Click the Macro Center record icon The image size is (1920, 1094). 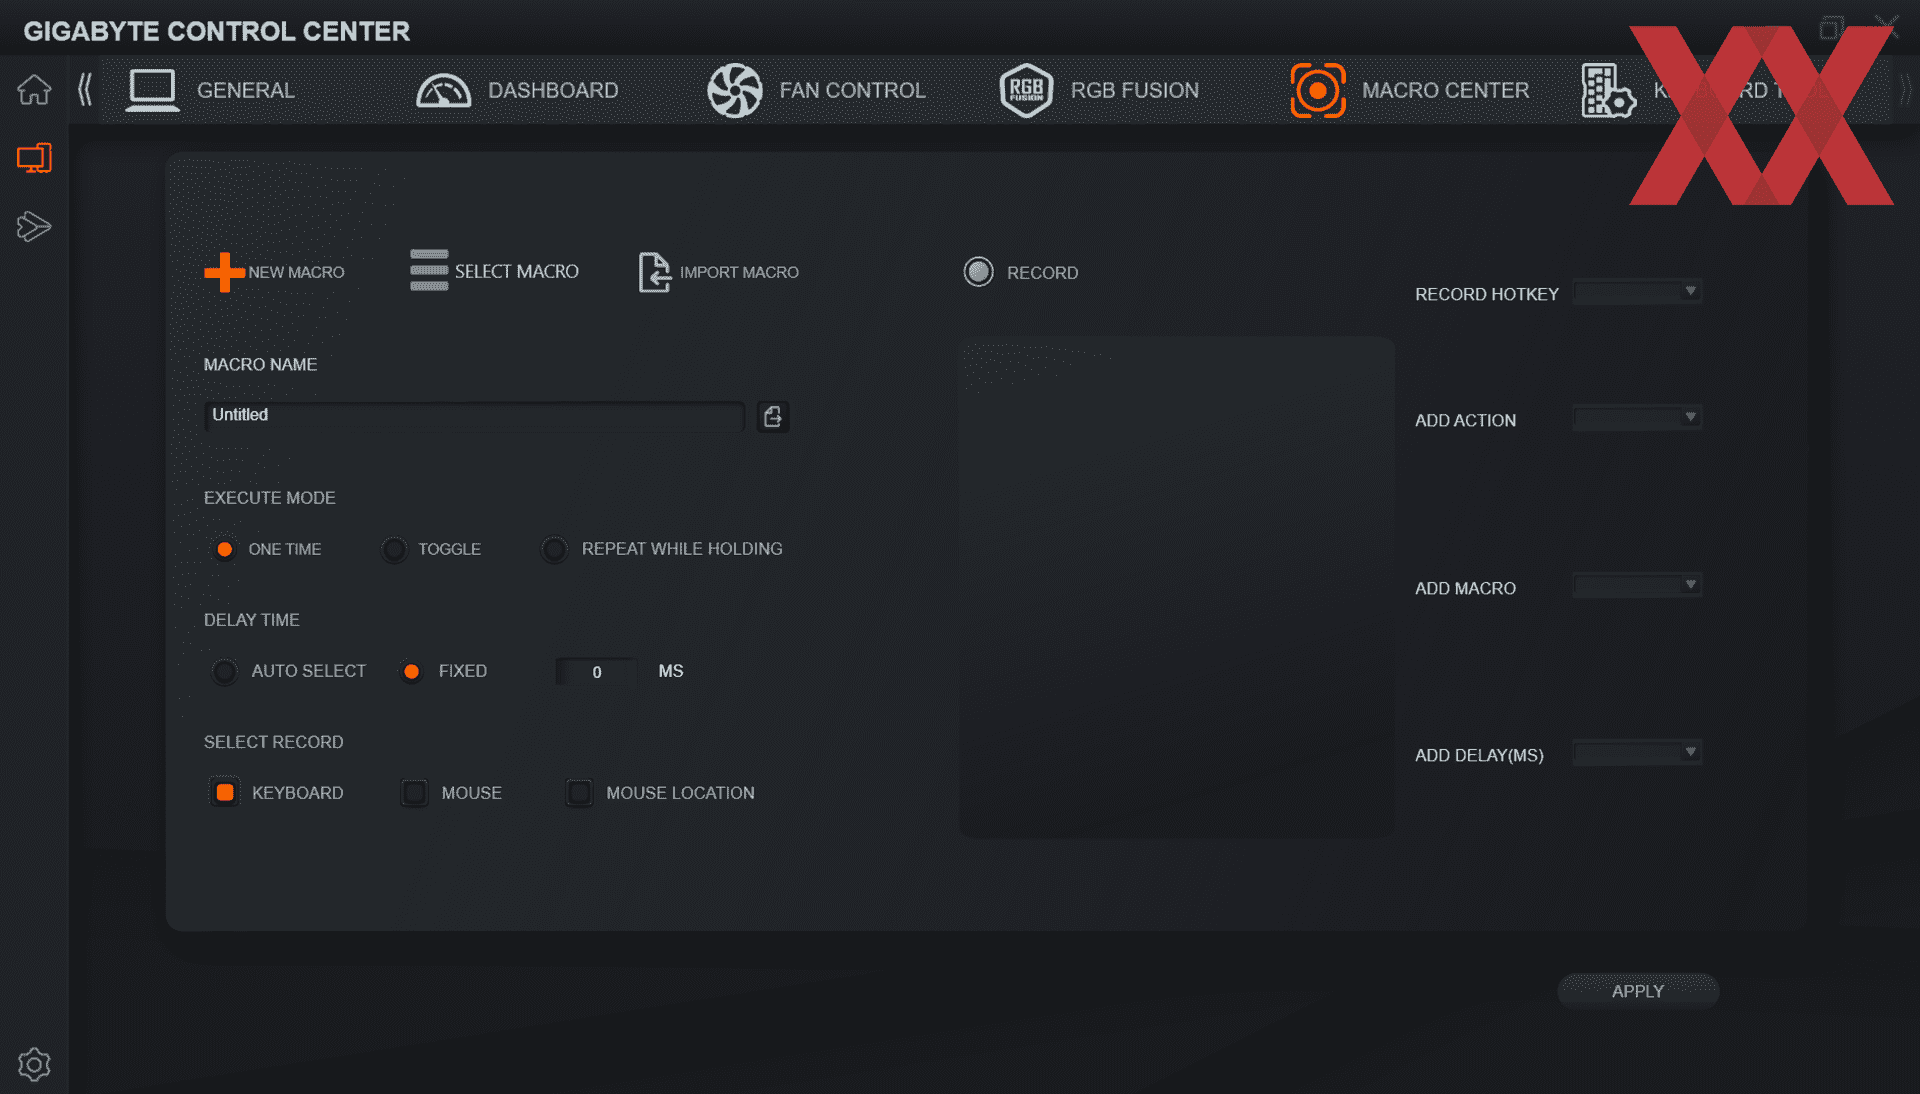click(x=1318, y=91)
